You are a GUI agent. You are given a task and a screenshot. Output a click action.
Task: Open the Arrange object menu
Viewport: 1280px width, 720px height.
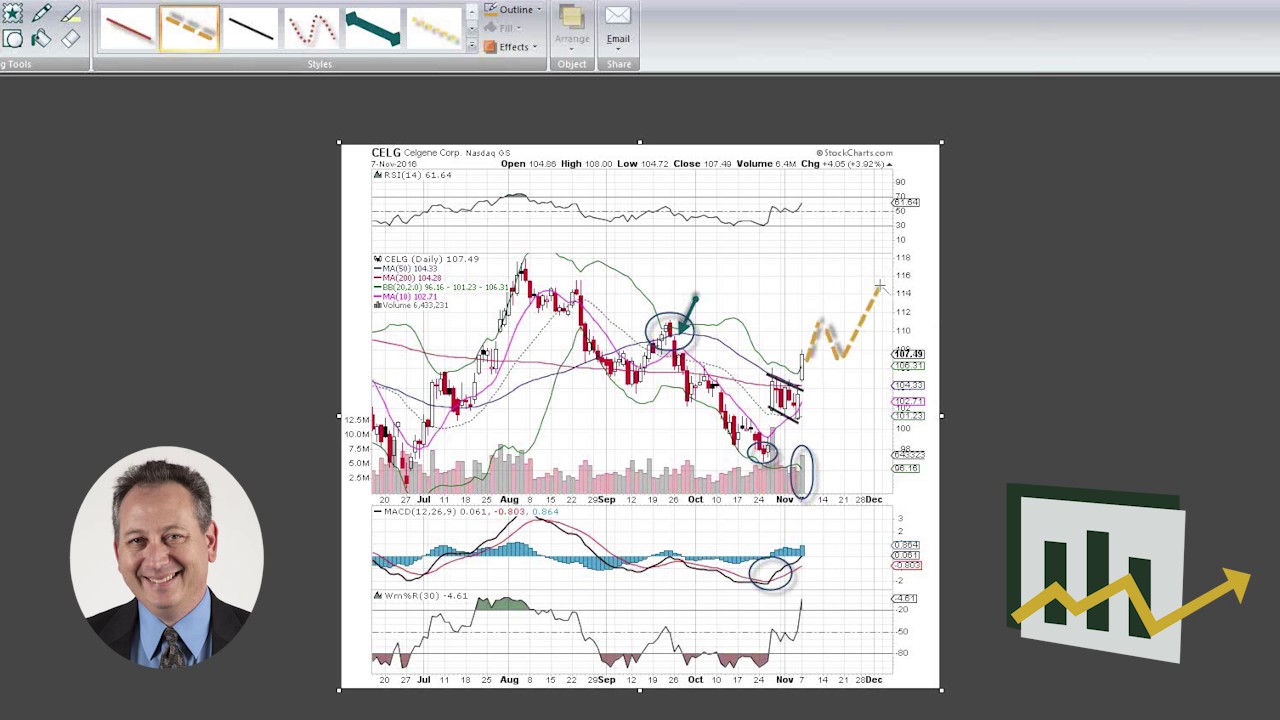[x=572, y=28]
